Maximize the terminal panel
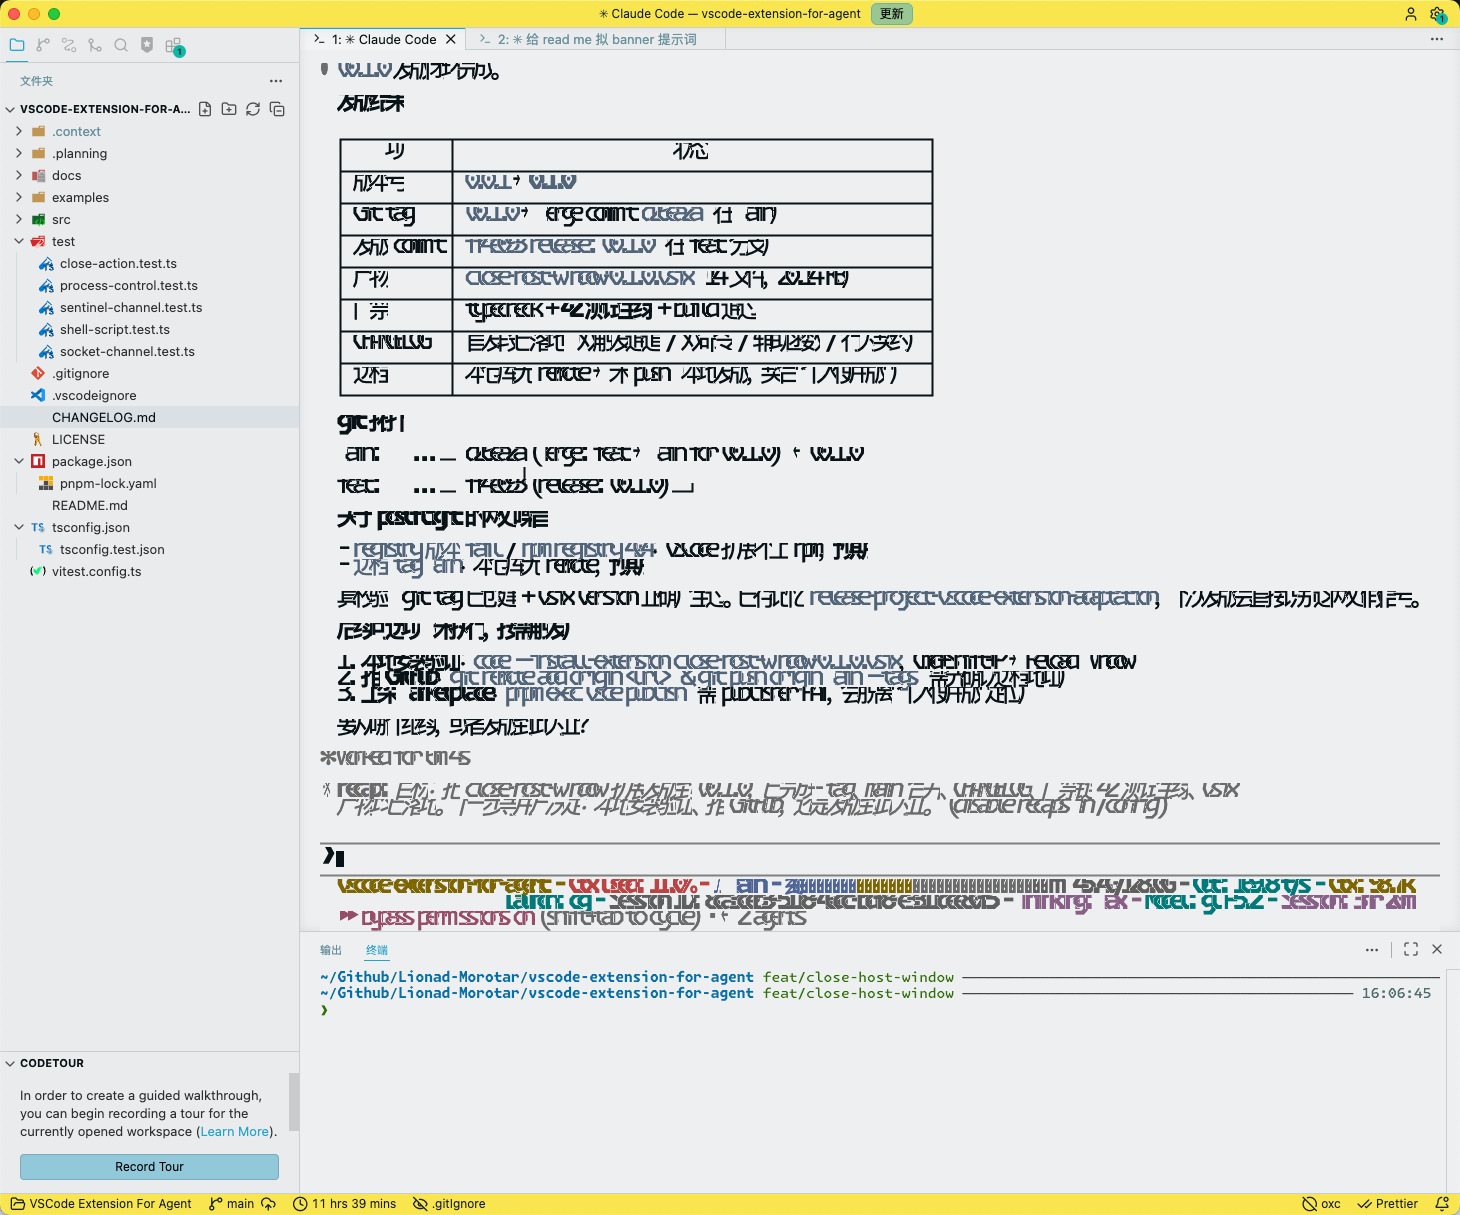The width and height of the screenshot is (1460, 1215). pyautogui.click(x=1411, y=949)
